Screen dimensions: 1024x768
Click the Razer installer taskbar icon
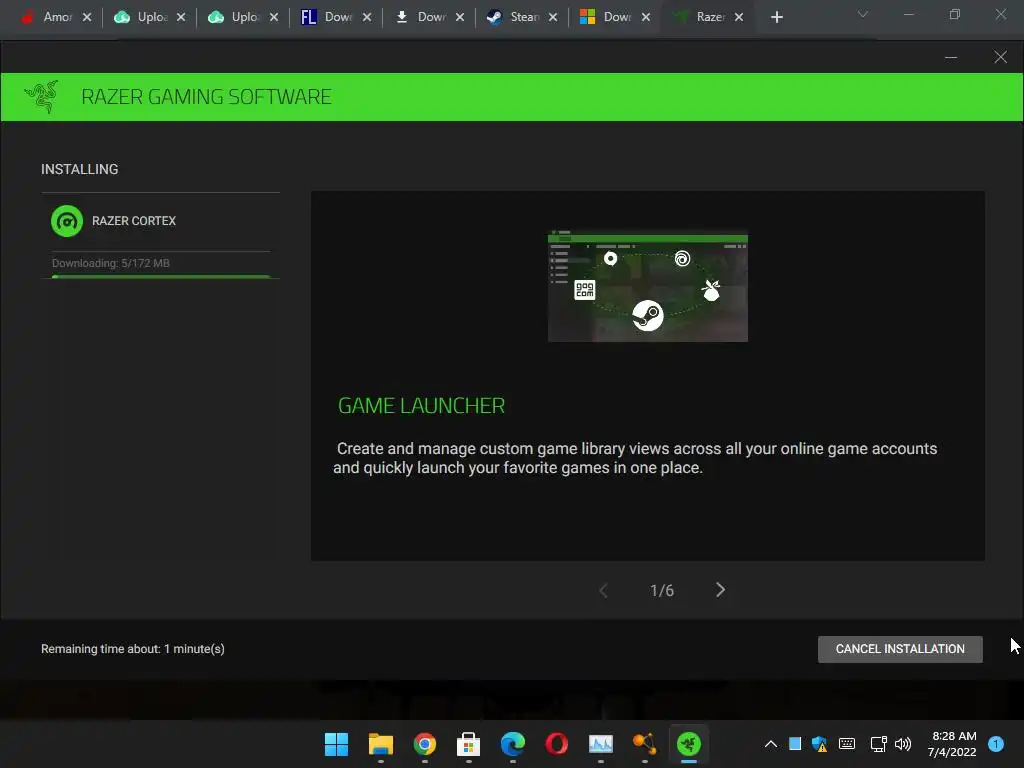coord(688,744)
